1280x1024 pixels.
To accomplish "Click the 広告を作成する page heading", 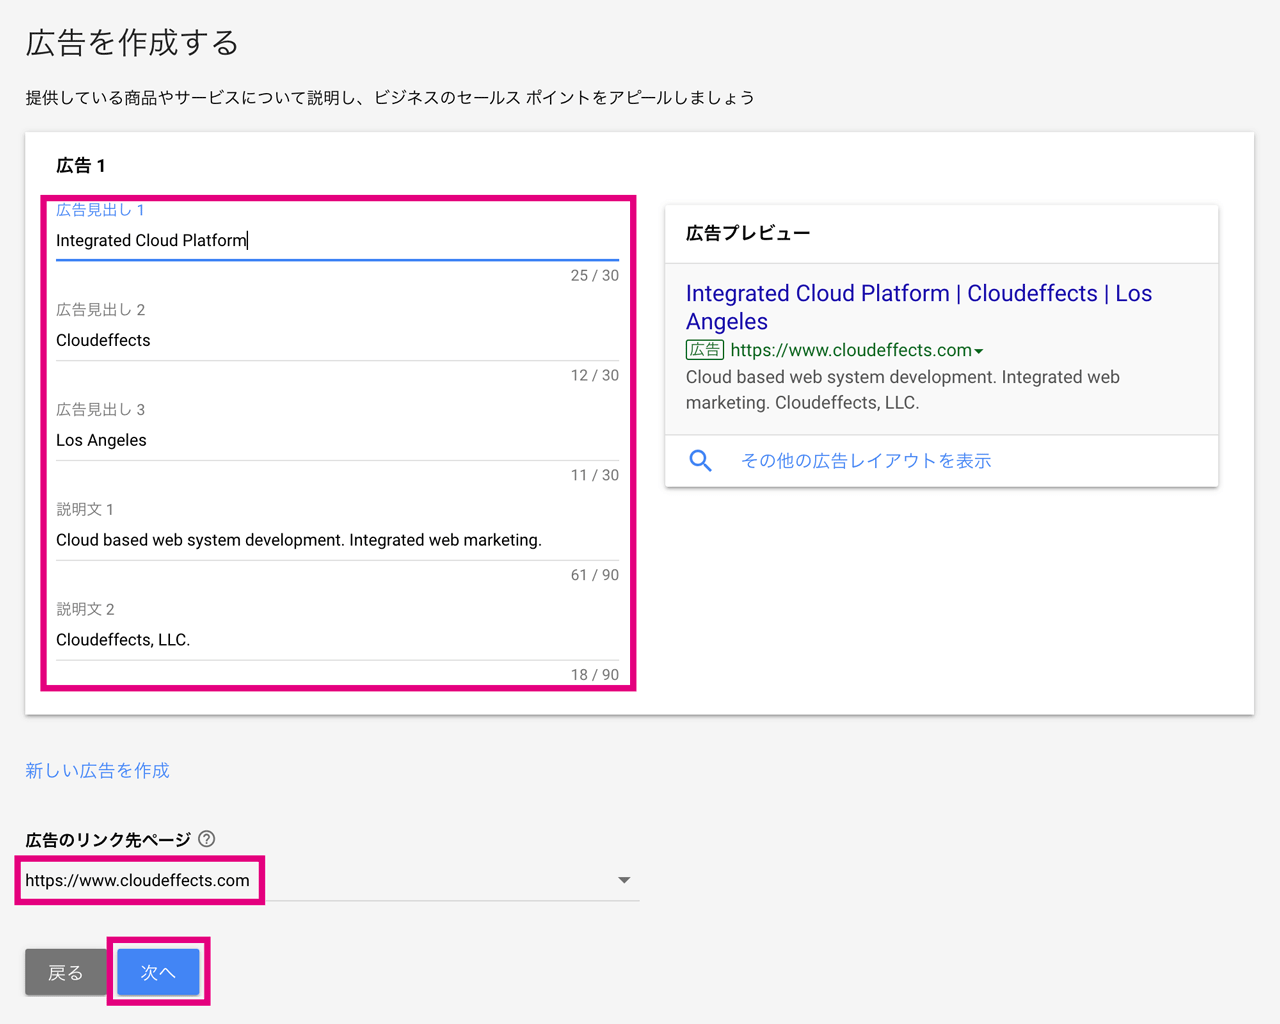I will pos(132,42).
